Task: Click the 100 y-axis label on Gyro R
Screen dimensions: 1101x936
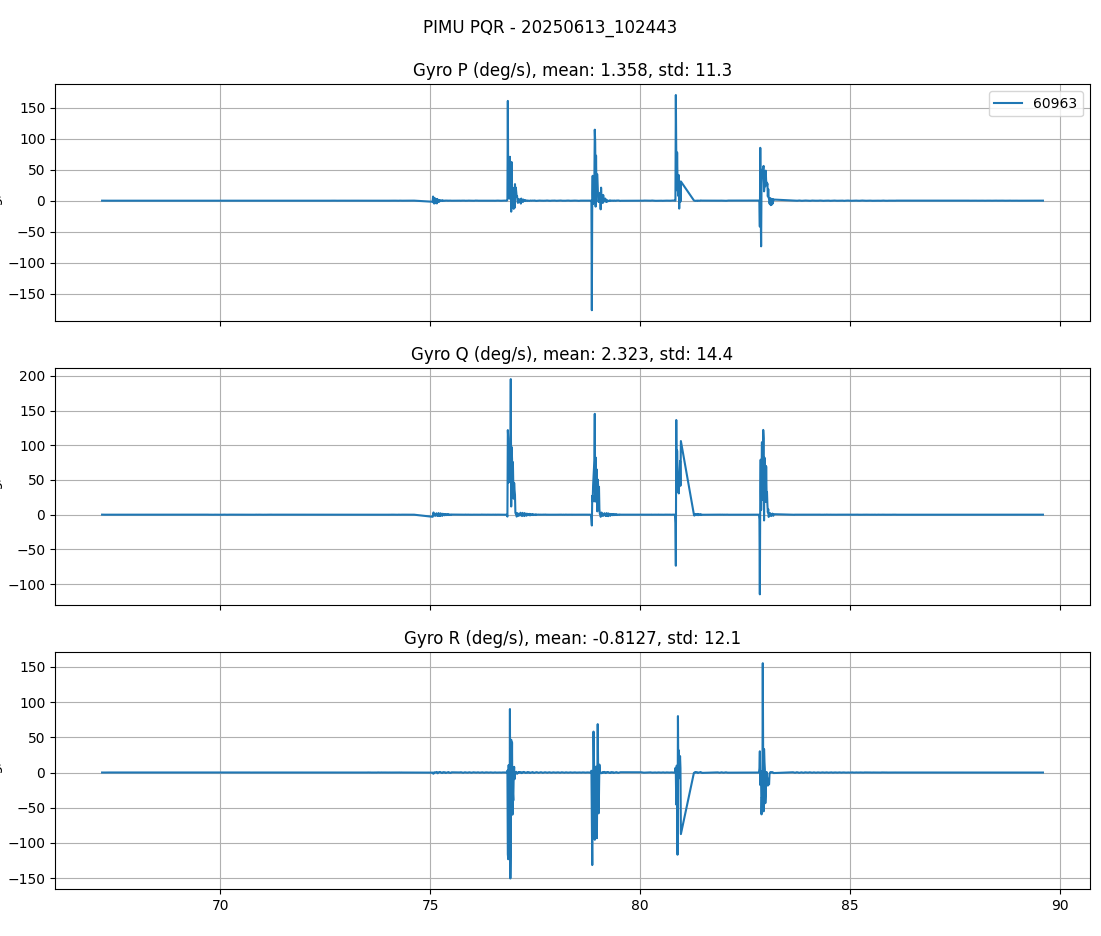Action: [x=34, y=702]
